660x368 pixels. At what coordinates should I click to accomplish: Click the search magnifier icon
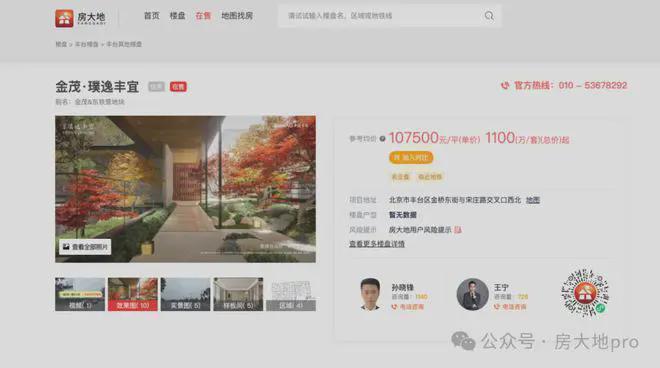[489, 16]
